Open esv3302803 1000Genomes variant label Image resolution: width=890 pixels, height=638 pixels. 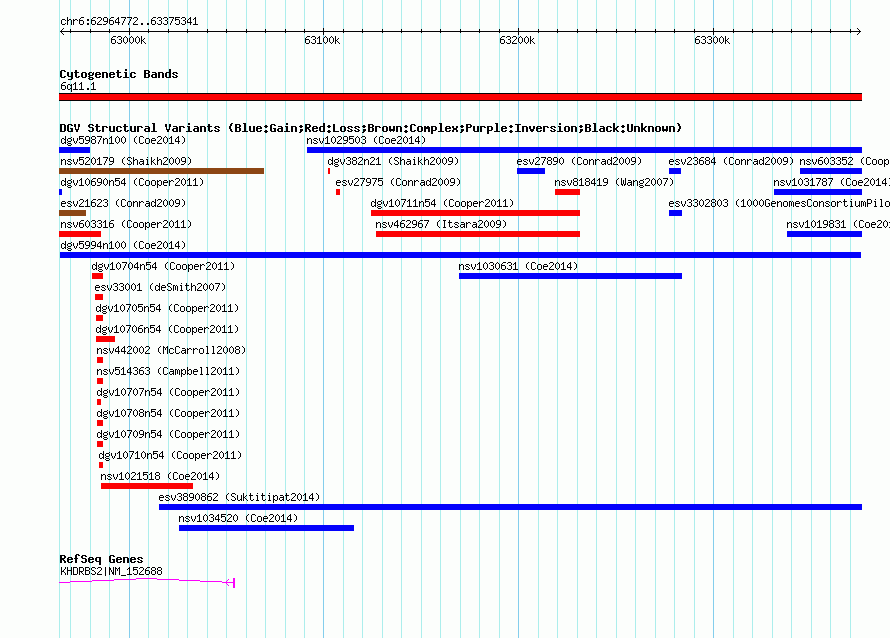(779, 203)
